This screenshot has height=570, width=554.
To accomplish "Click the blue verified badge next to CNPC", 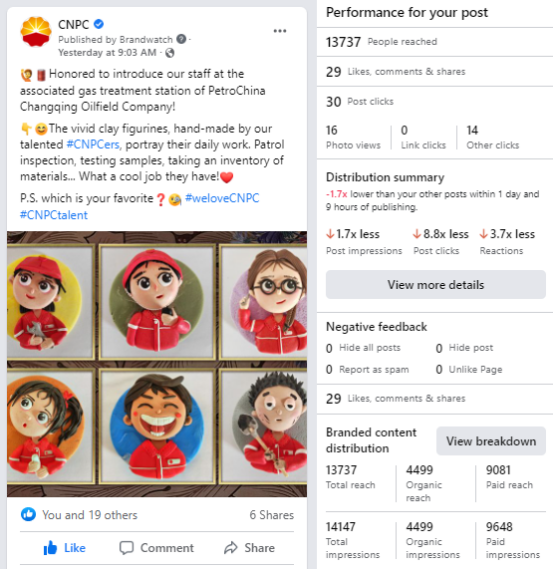I will coord(99,24).
